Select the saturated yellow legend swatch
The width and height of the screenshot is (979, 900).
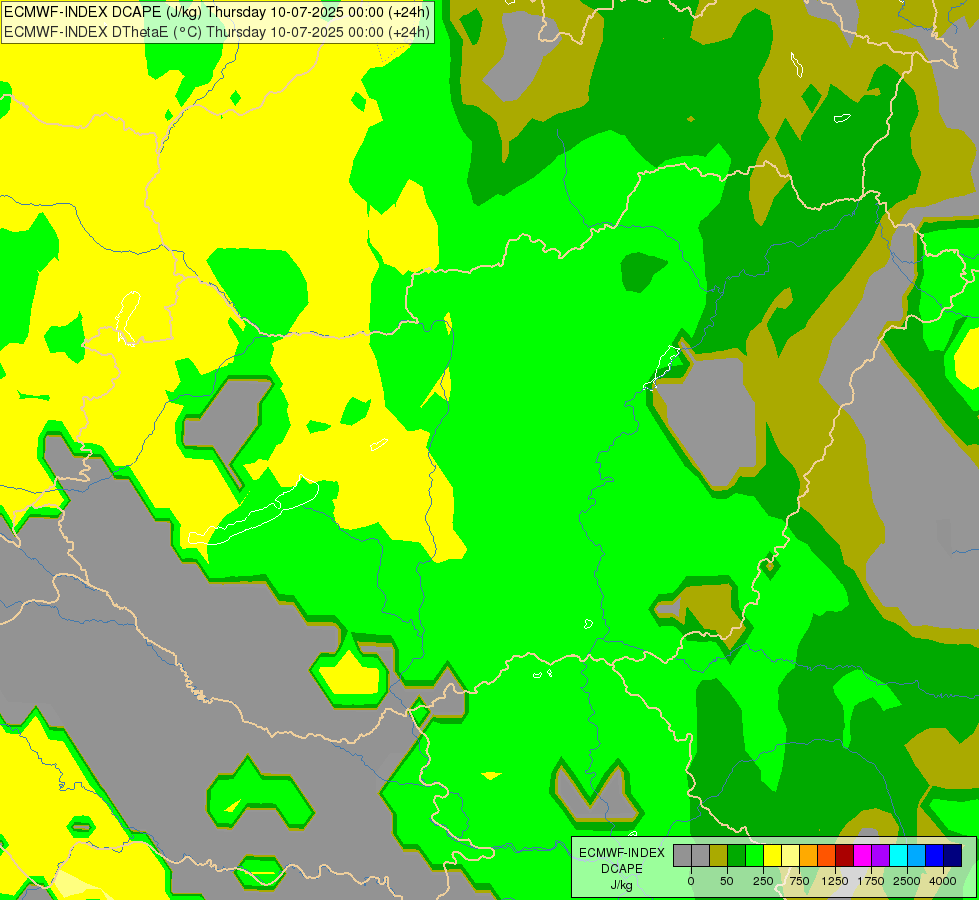pyautogui.click(x=772, y=856)
